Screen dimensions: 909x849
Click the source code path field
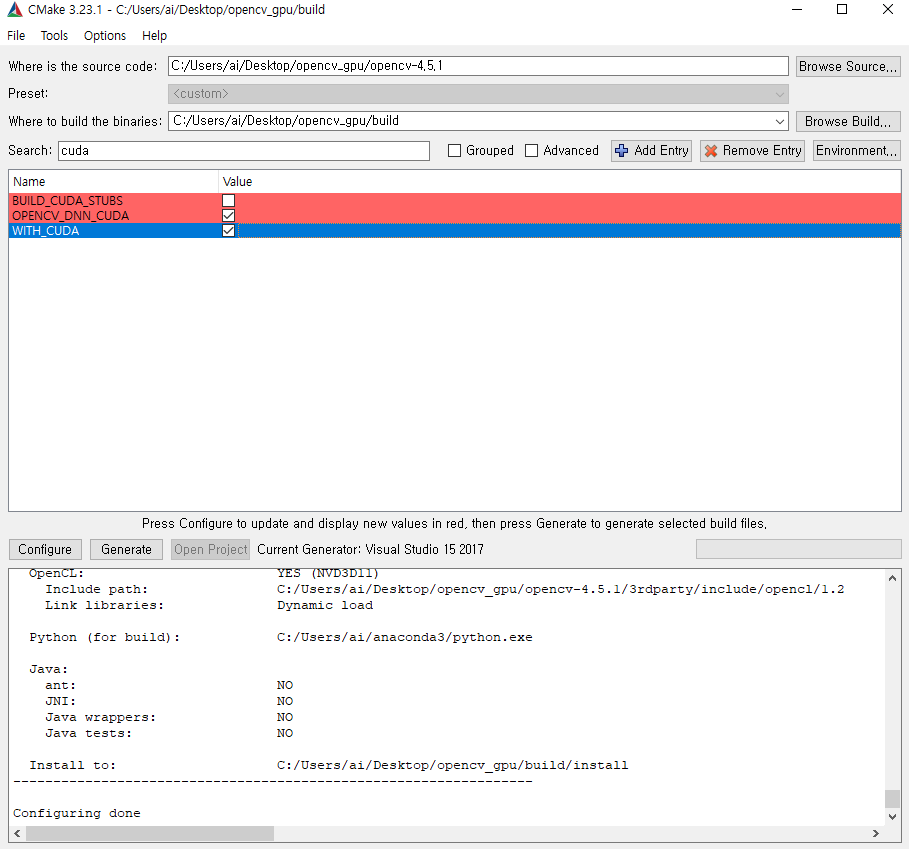coord(478,66)
